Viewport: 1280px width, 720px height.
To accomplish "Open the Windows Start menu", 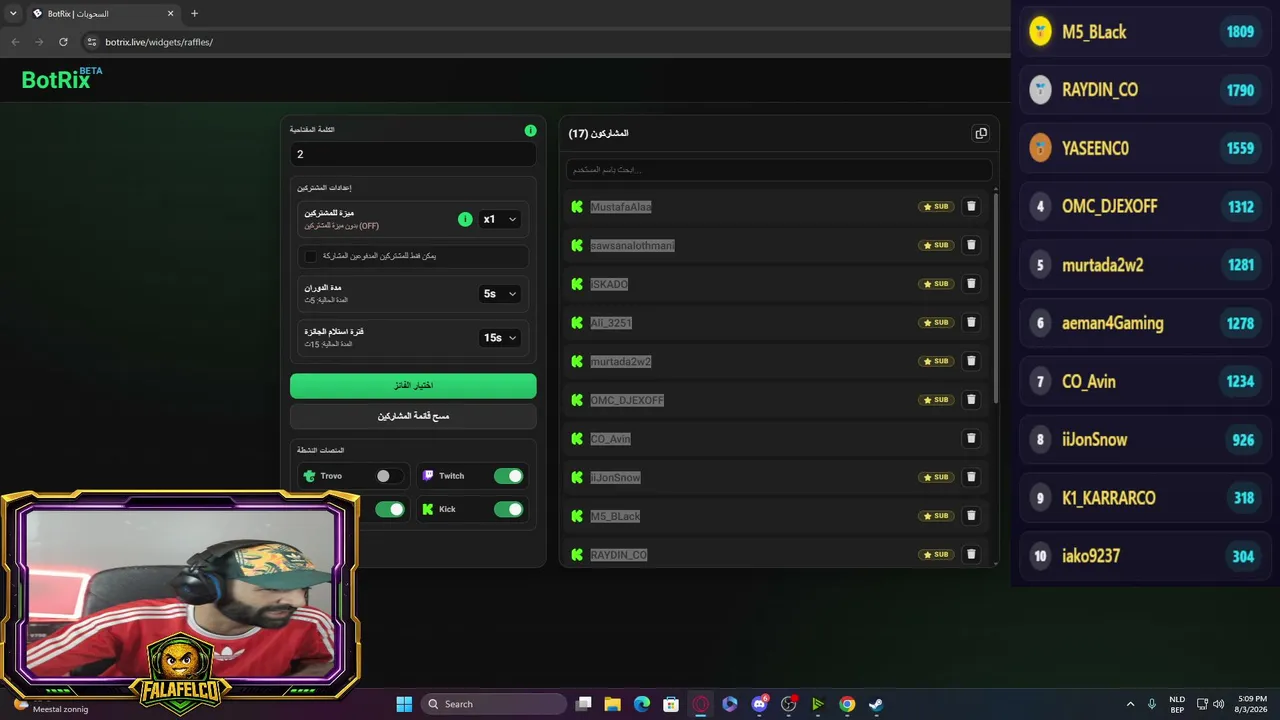I will click(x=404, y=704).
